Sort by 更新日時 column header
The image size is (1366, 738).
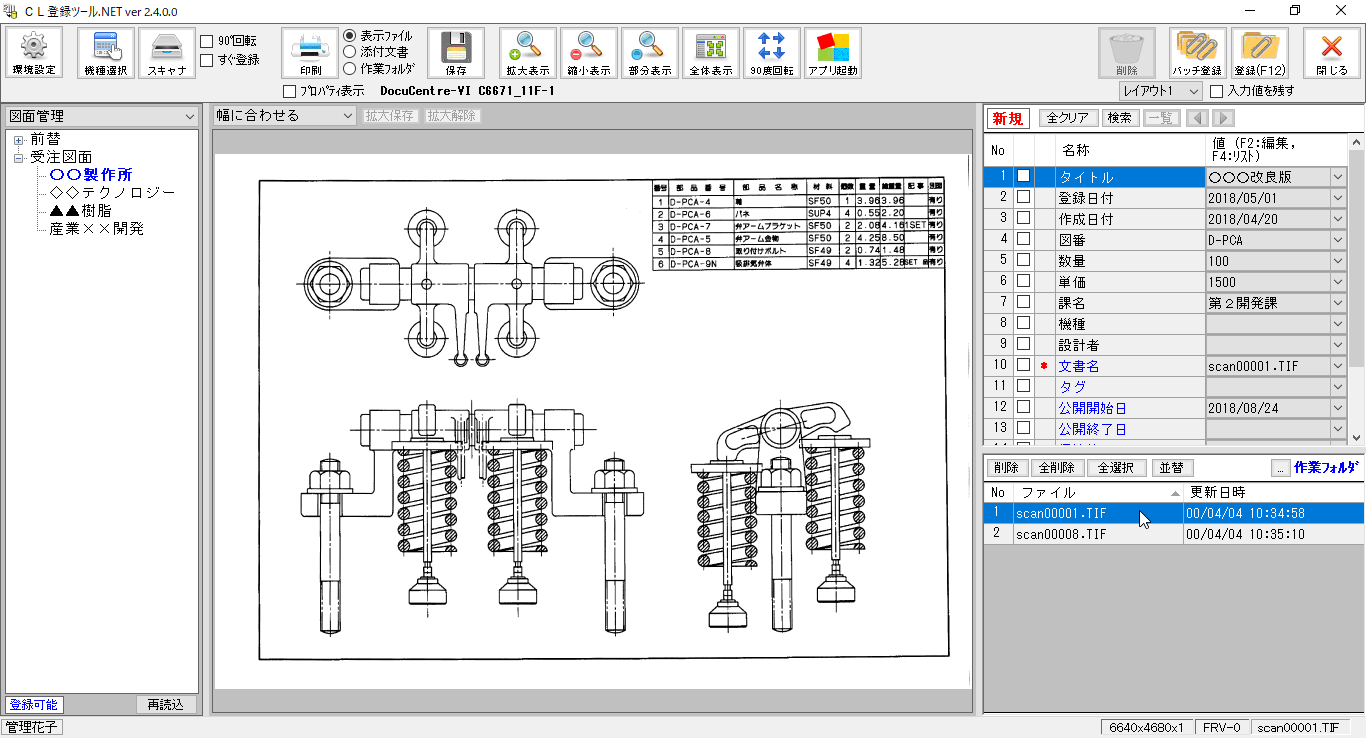[1273, 492]
